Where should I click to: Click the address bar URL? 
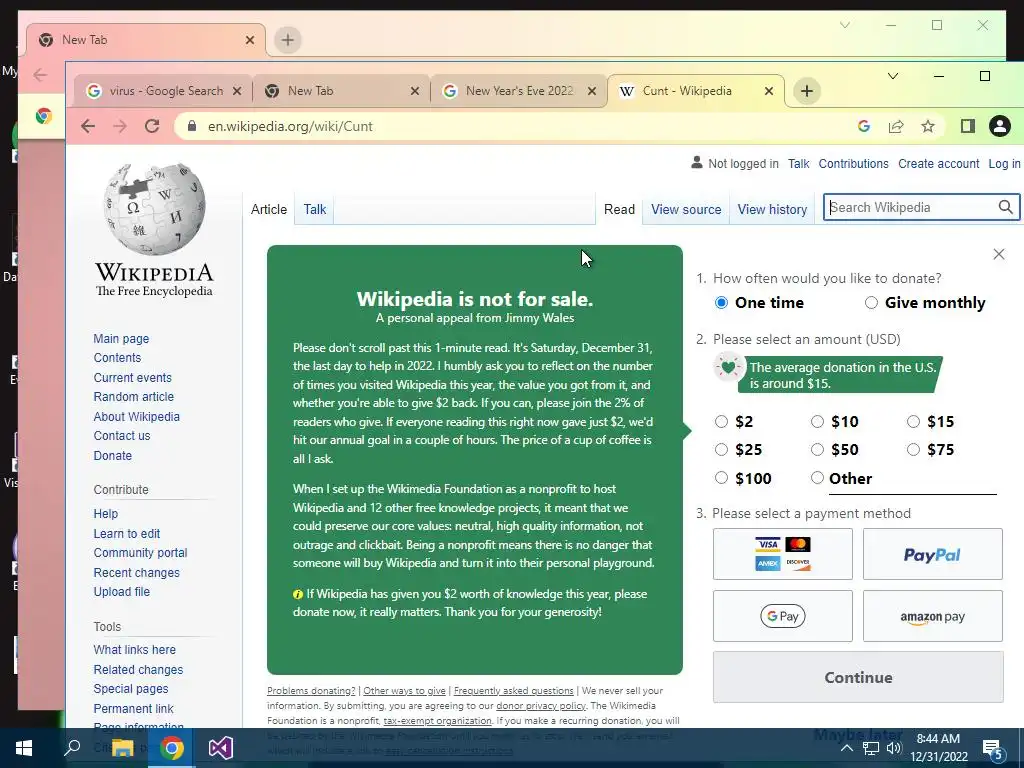point(290,126)
